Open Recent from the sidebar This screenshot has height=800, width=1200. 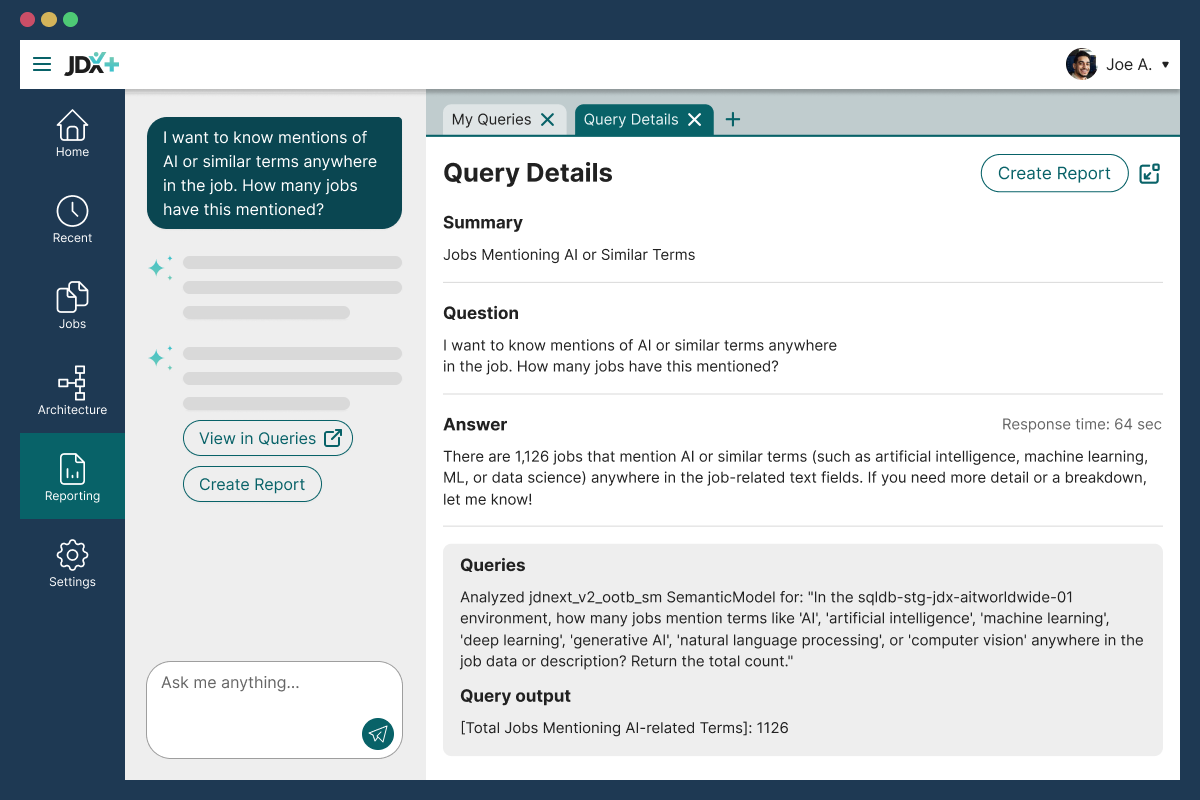72,220
